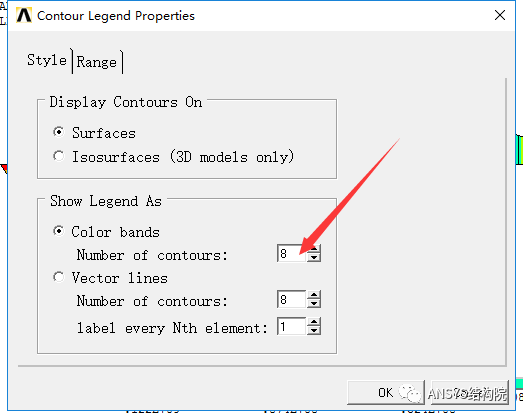Screen dimensions: 523x418
Task: Select the Surfaces radio button
Action: [58, 132]
